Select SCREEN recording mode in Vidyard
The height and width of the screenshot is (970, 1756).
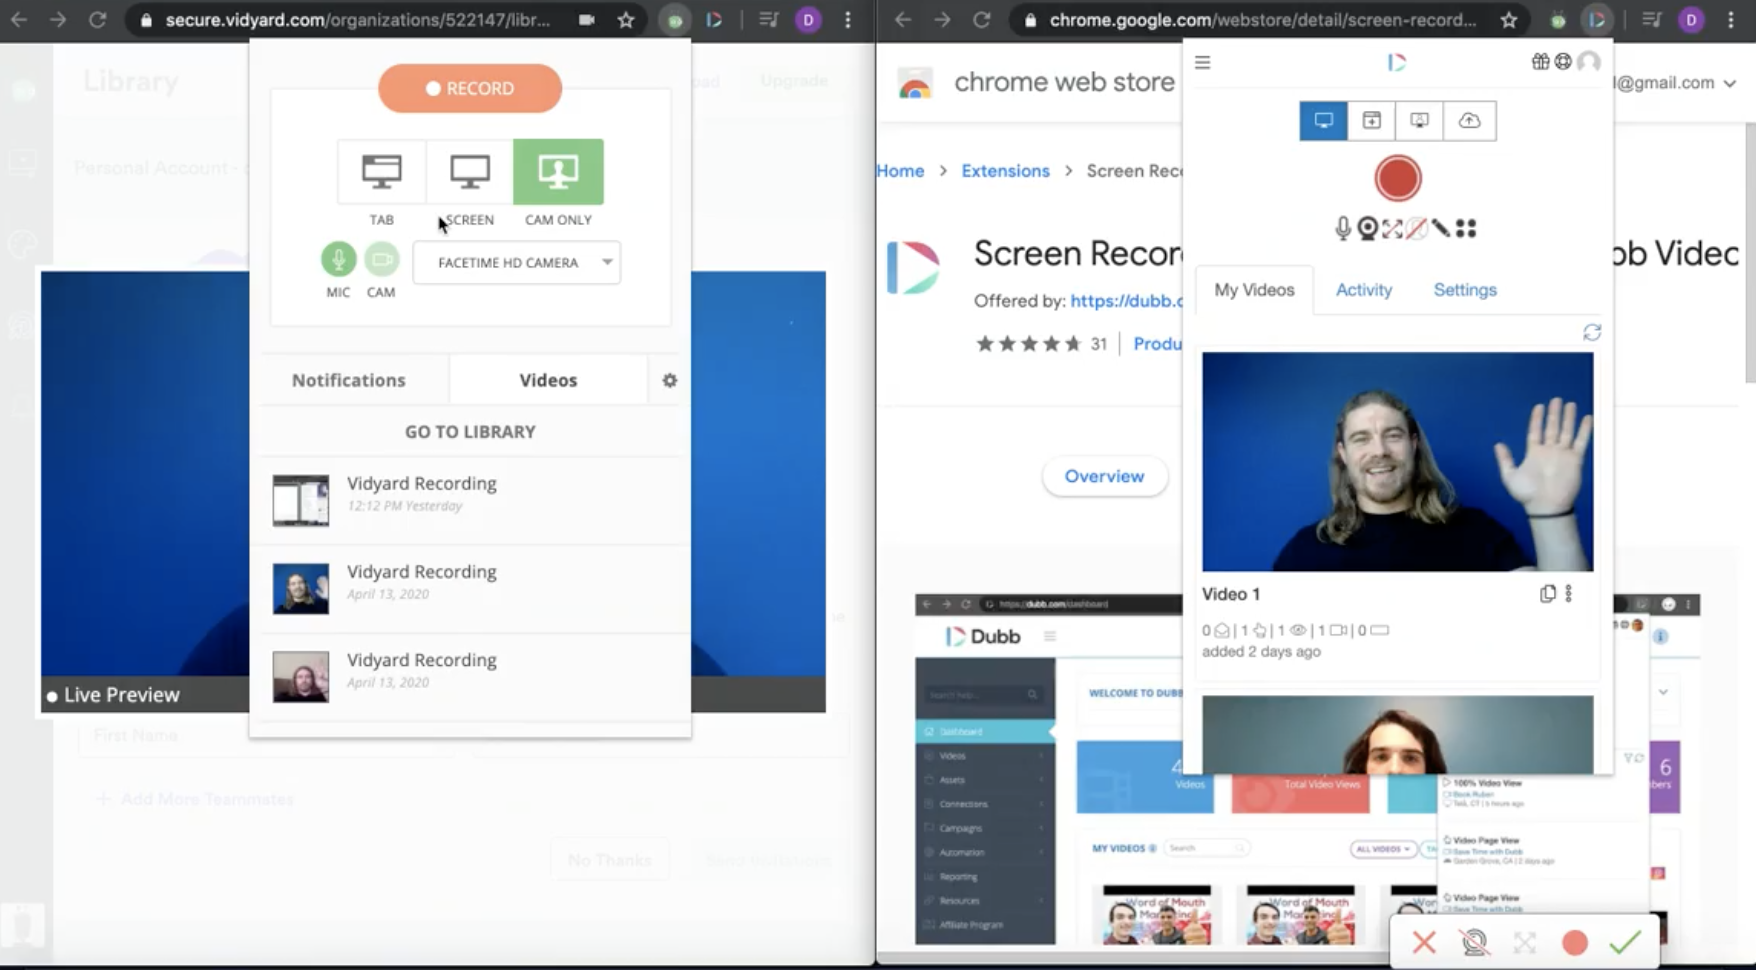pos(469,171)
